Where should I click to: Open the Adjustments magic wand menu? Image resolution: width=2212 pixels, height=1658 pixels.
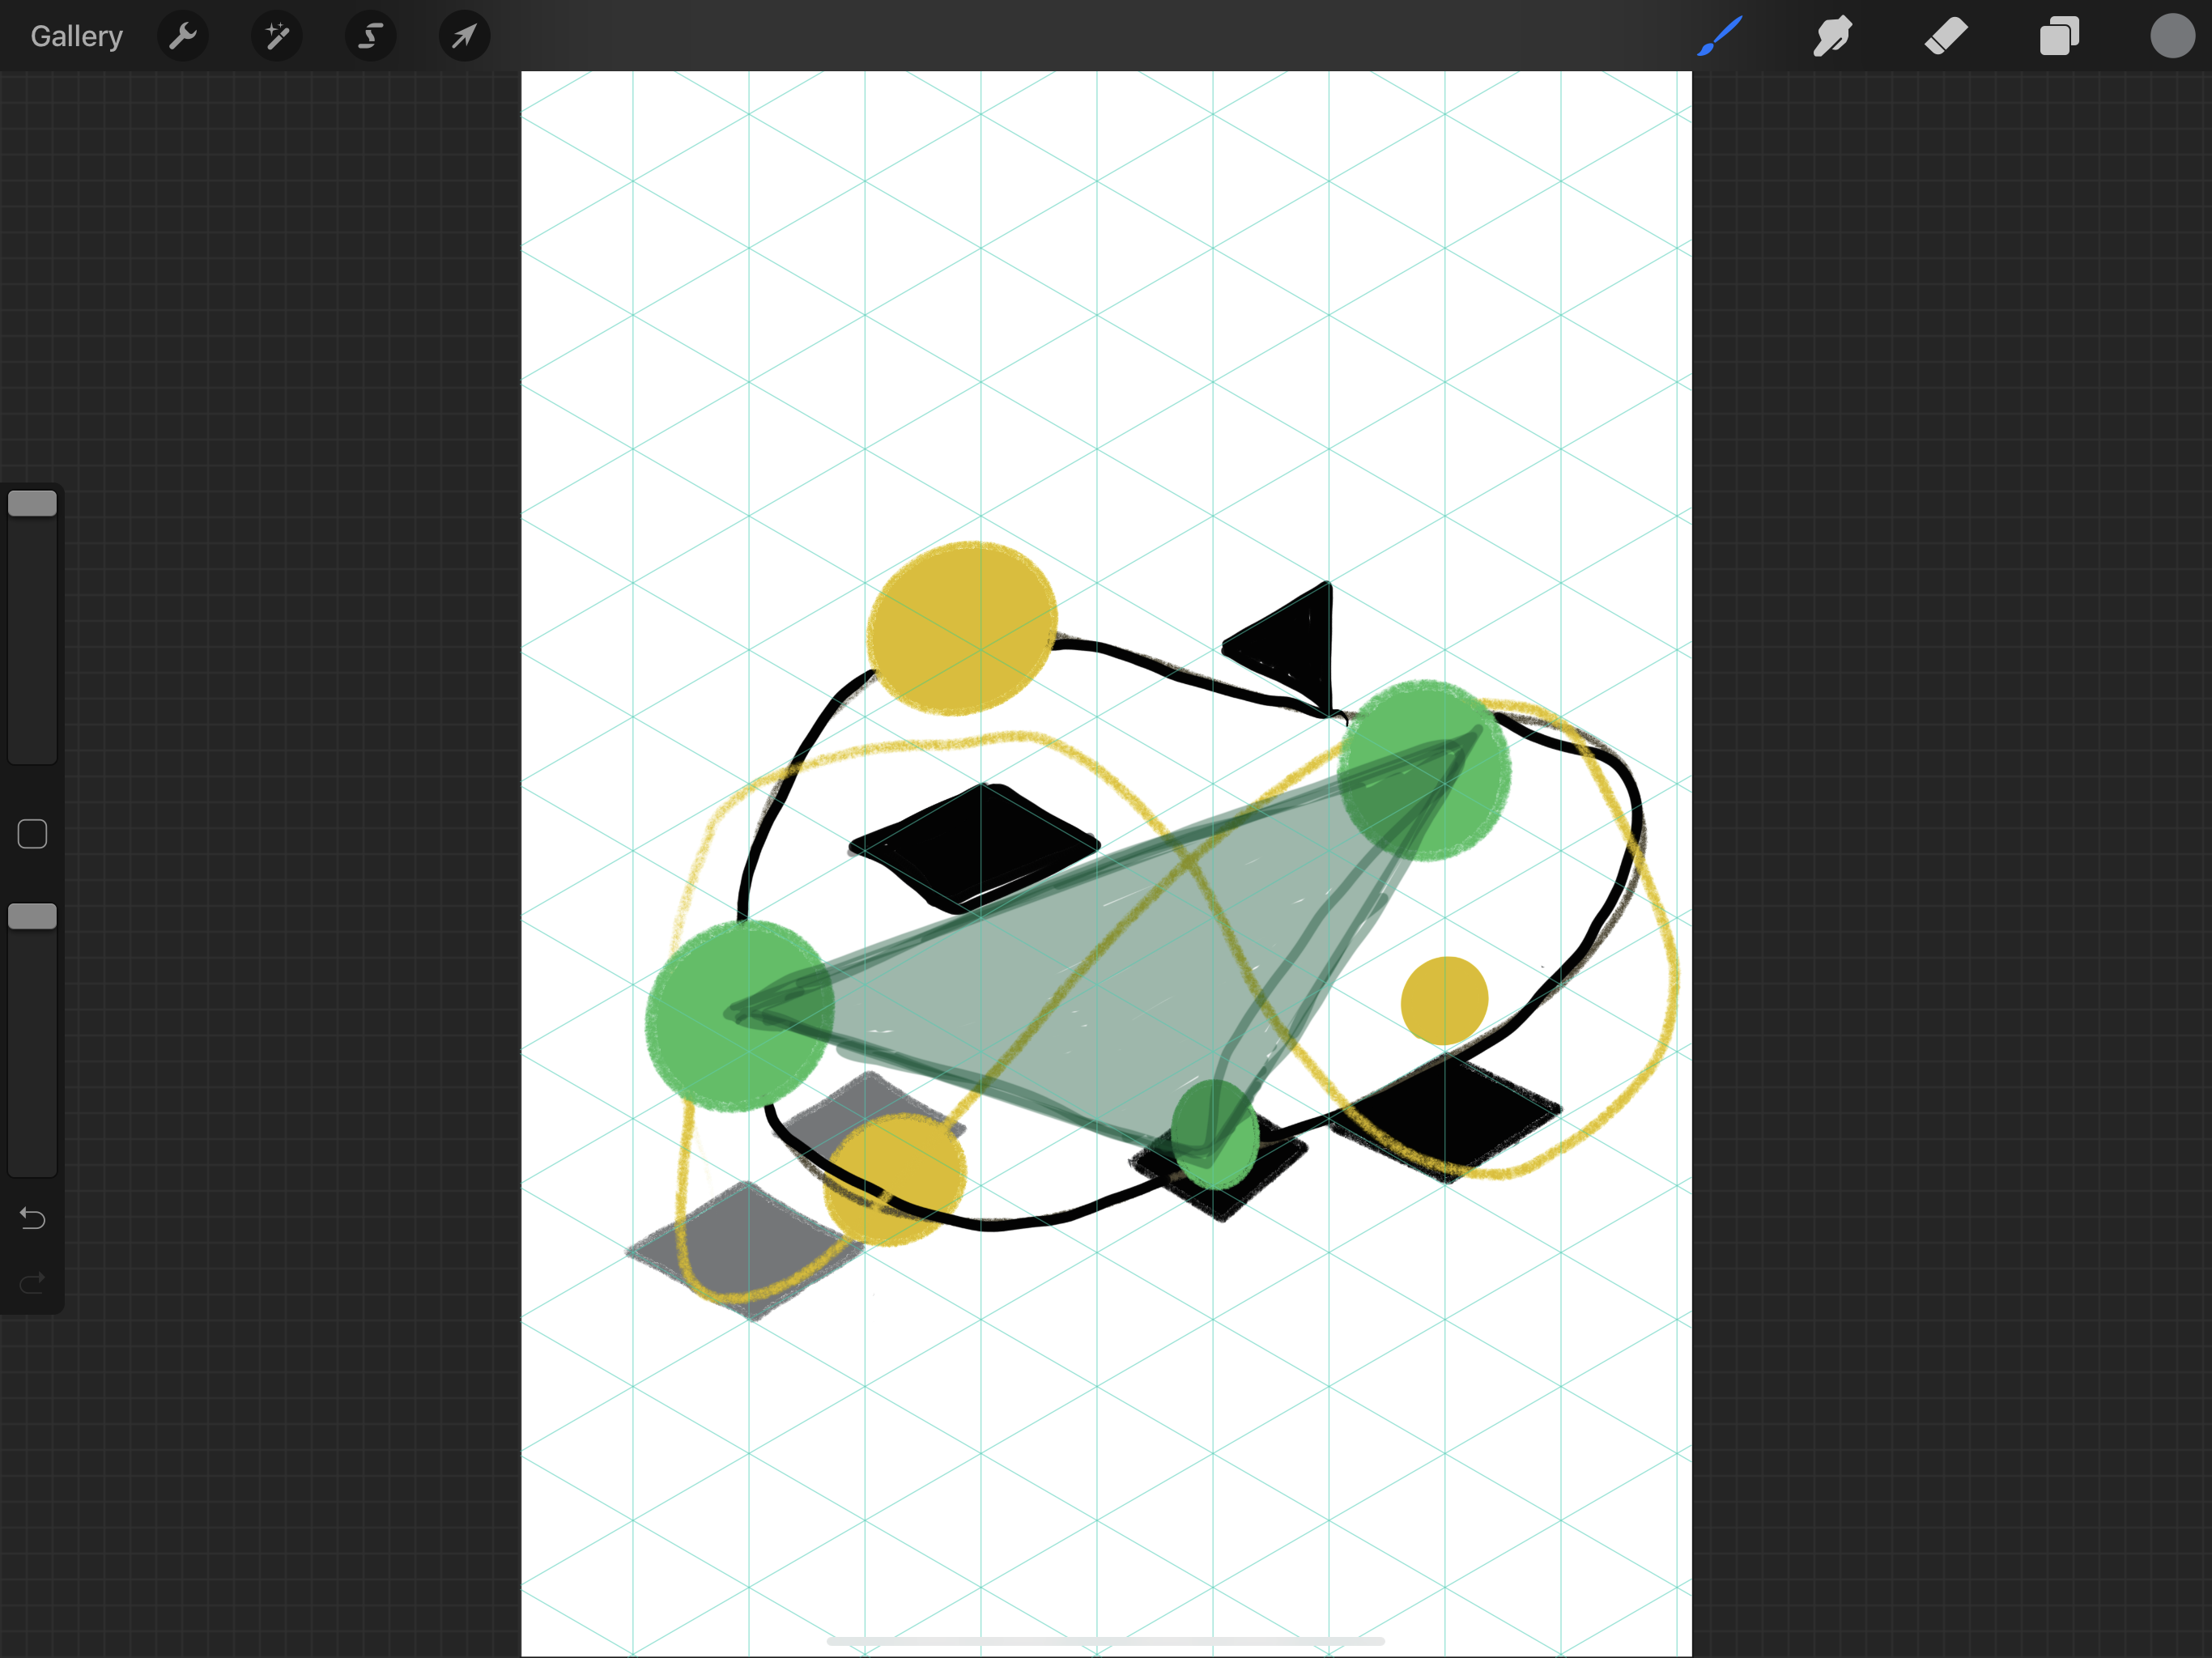pos(277,37)
